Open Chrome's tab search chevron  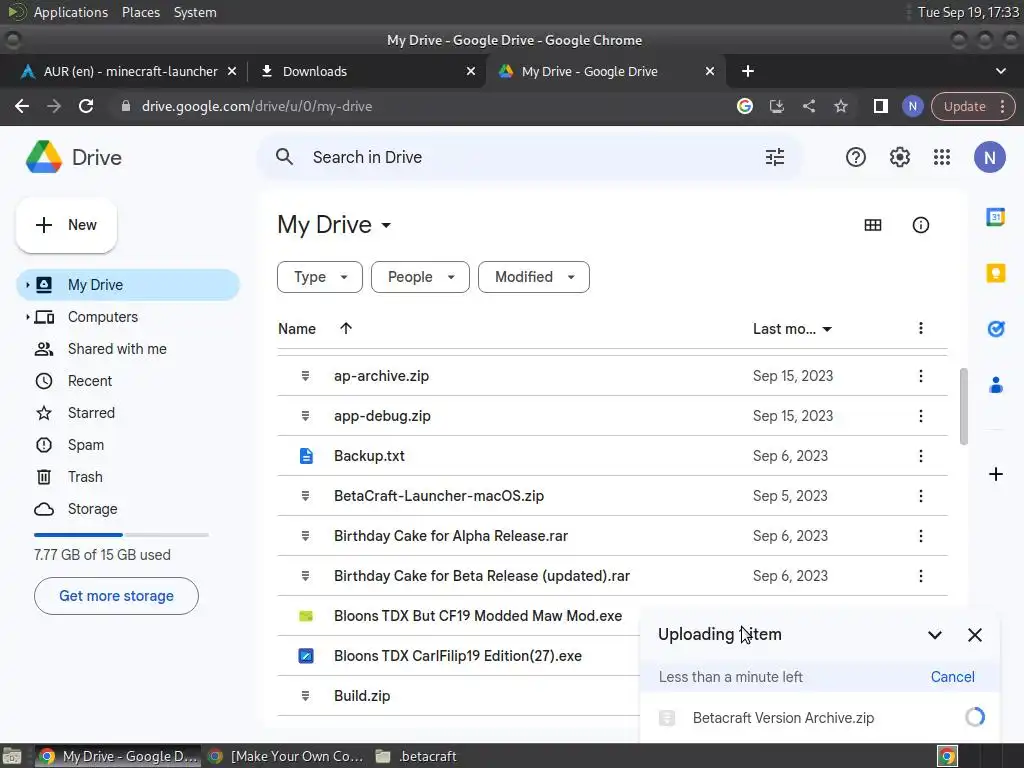coord(1000,71)
